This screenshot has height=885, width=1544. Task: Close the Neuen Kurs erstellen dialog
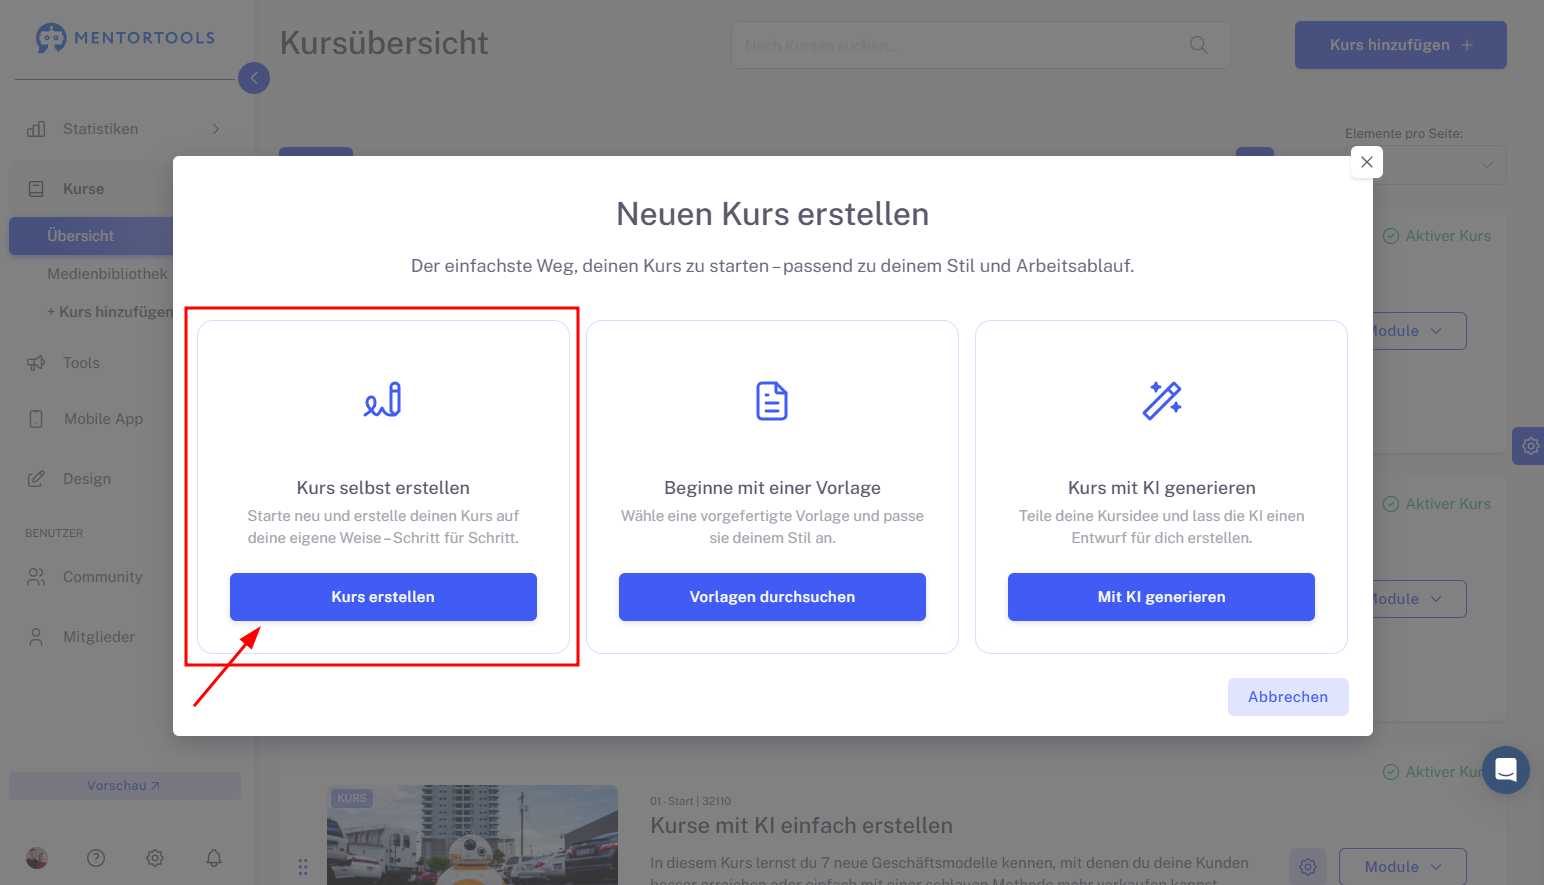tap(1367, 162)
